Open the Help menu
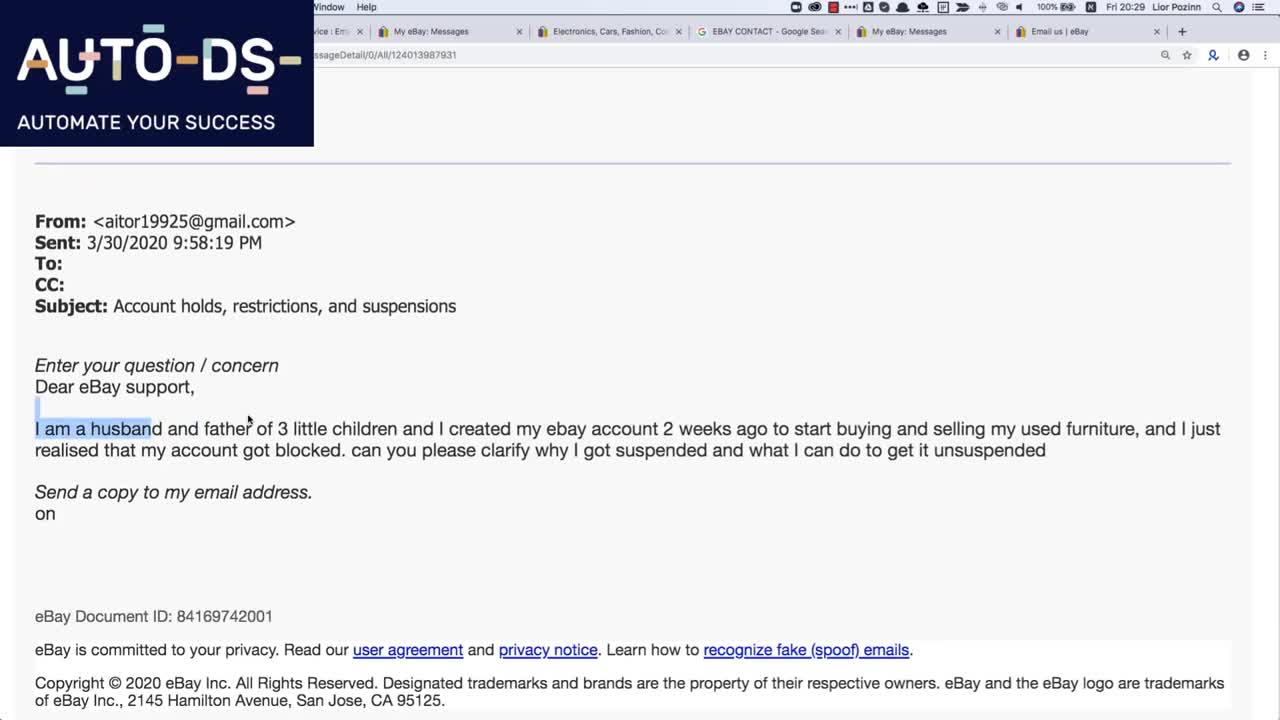 pos(366,7)
